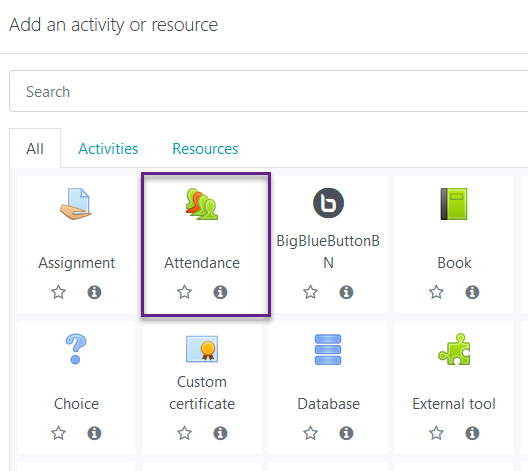Show External tool information
528x471 pixels.
pyautogui.click(x=472, y=433)
